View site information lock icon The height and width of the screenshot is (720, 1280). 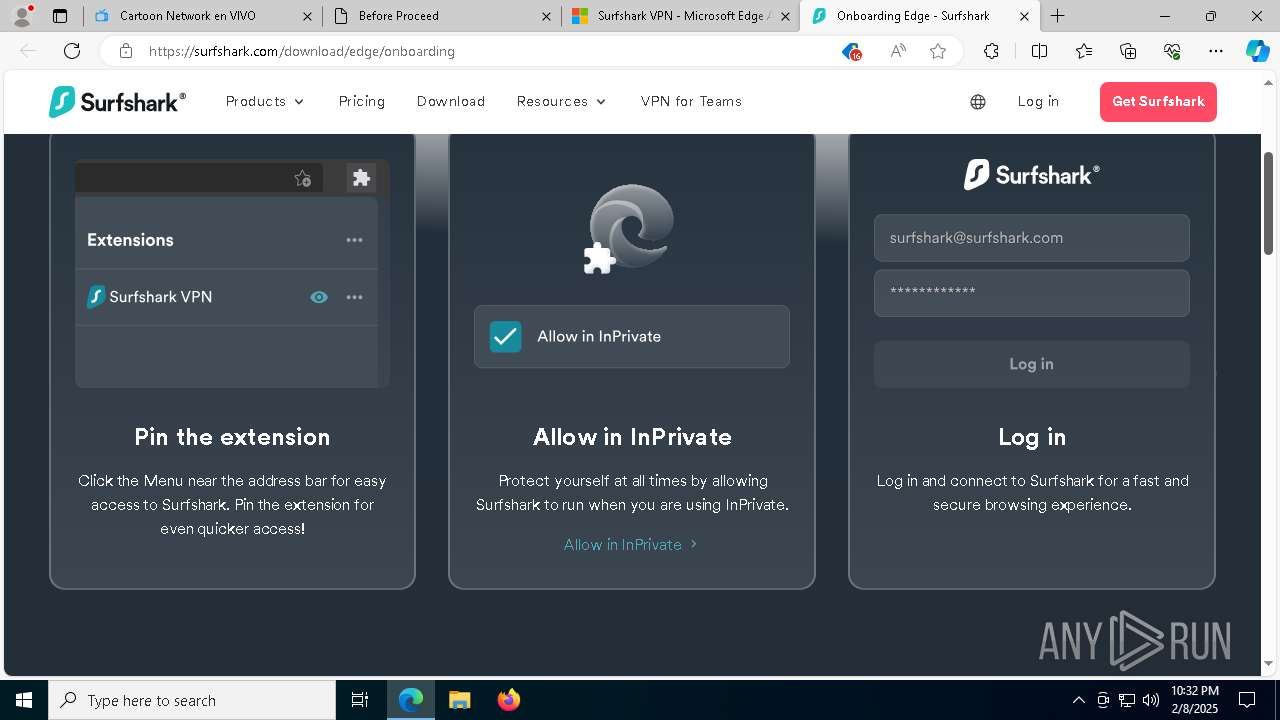pos(125,51)
